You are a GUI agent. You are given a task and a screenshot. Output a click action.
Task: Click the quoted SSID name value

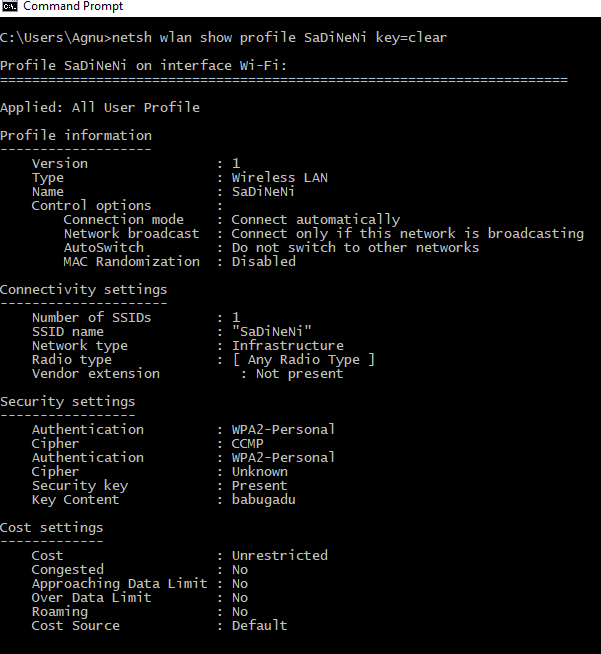click(x=272, y=331)
